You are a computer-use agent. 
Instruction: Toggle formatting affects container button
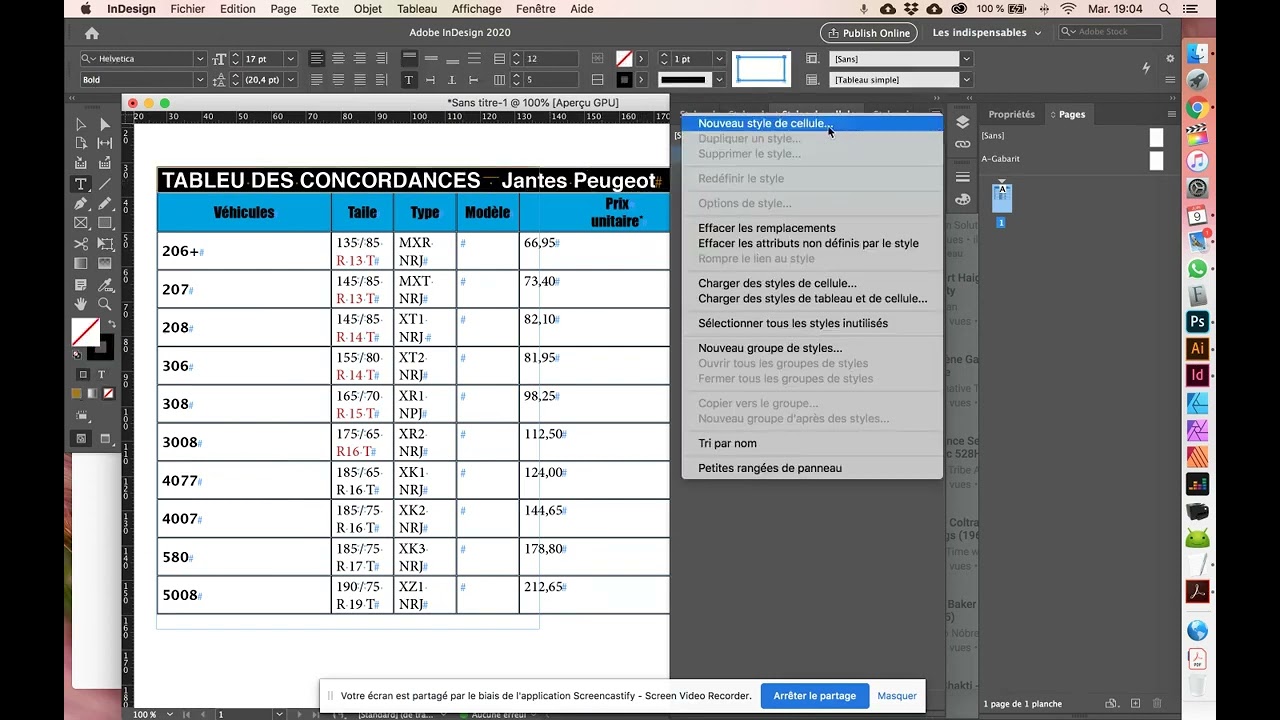(81, 375)
